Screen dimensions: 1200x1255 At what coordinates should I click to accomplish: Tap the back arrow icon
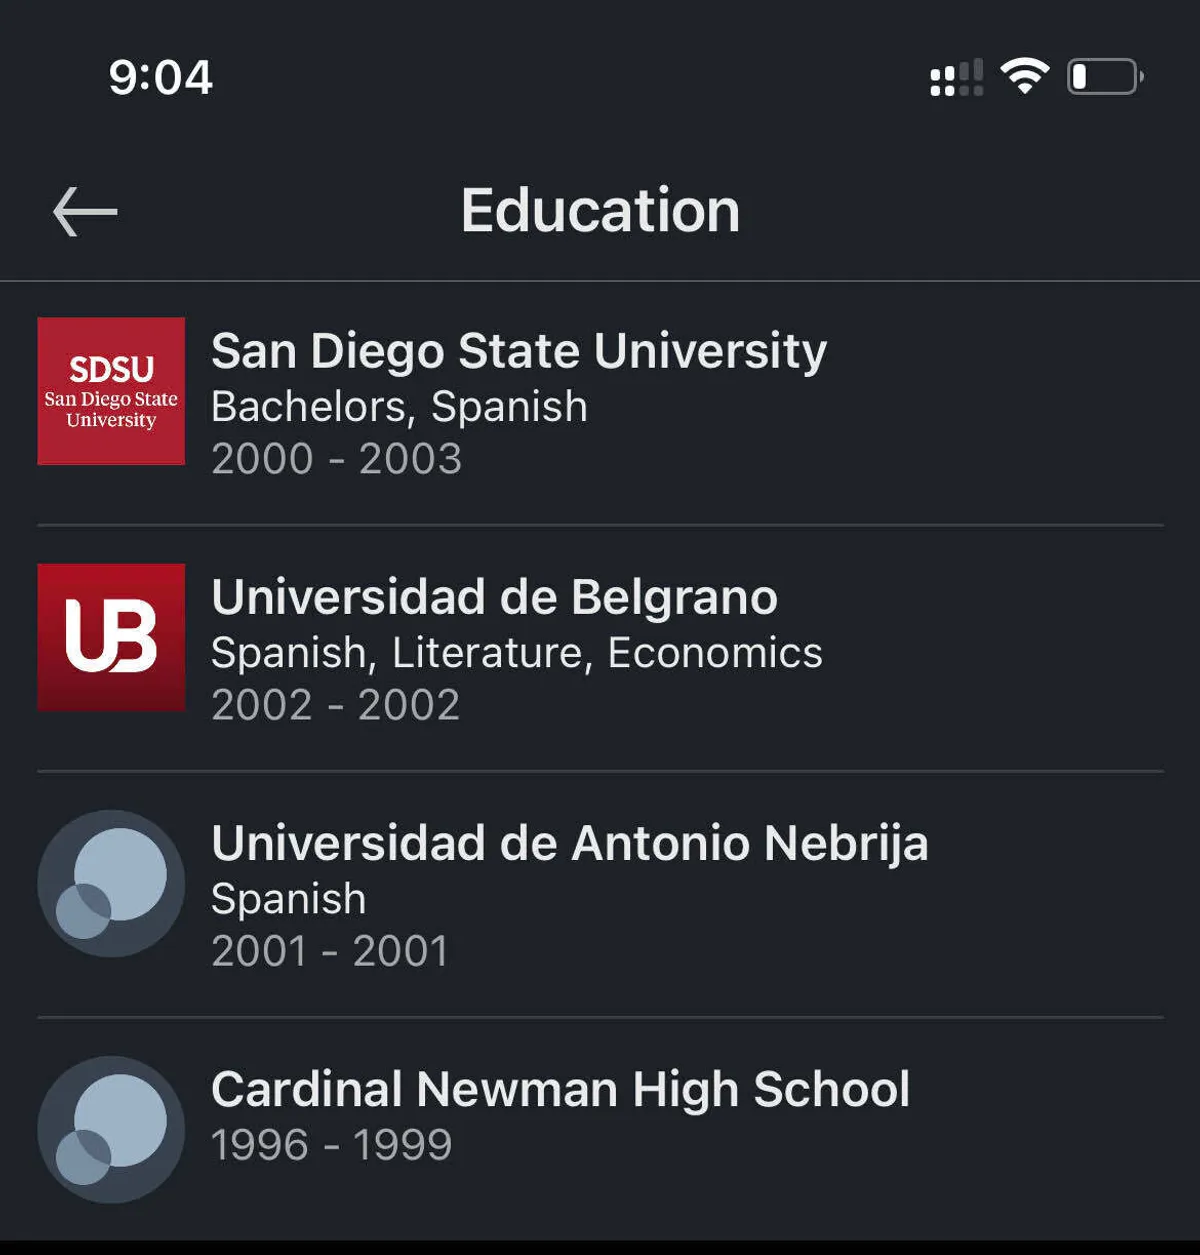(85, 211)
